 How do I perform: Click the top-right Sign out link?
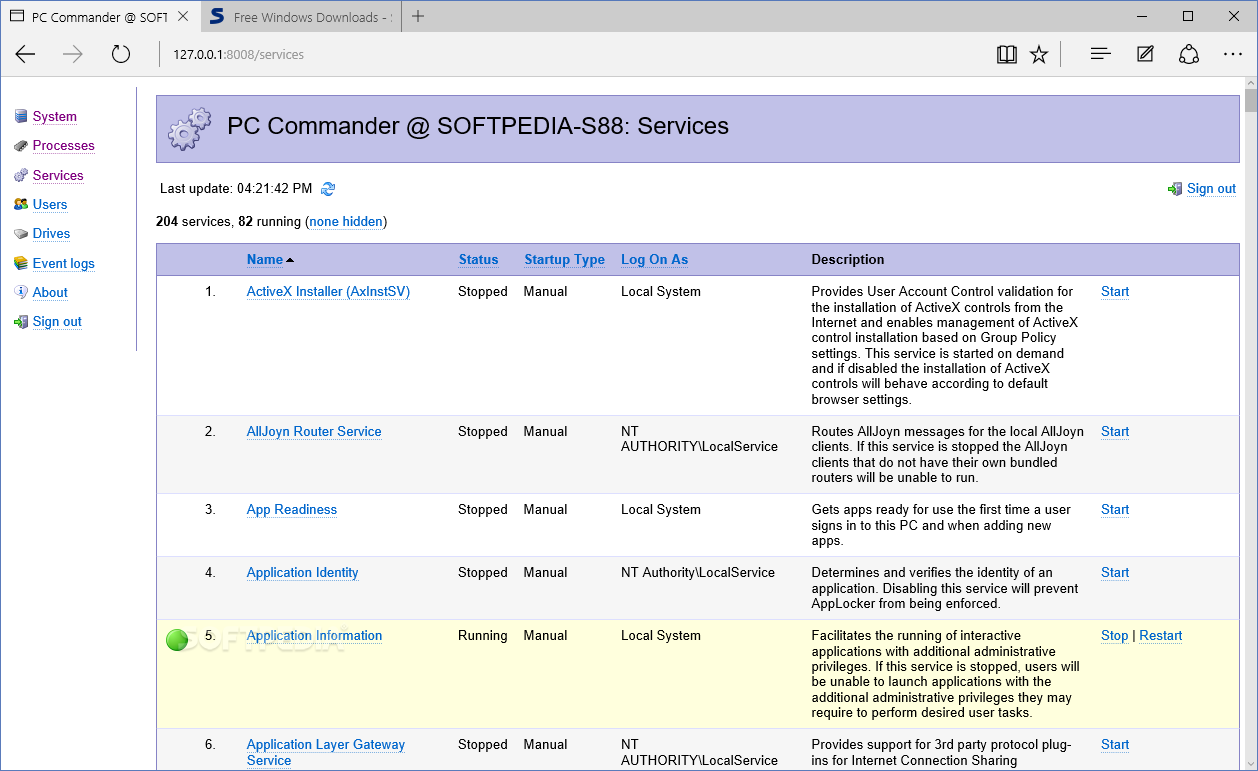[1211, 189]
